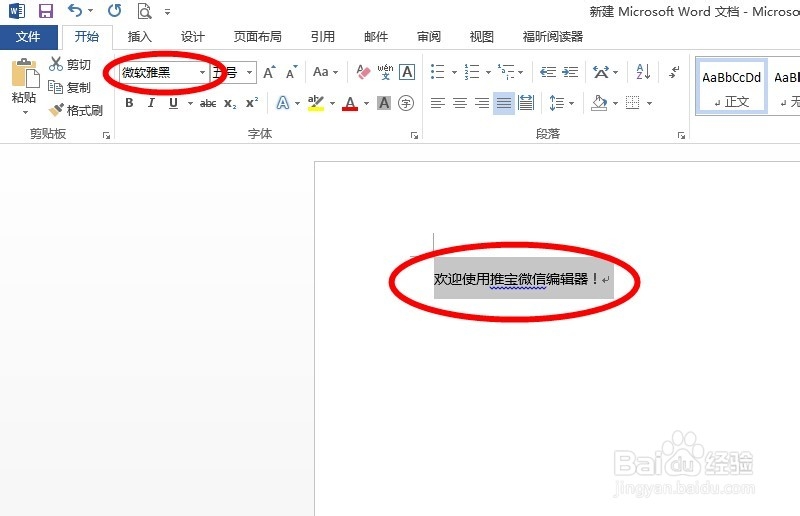Open the 邮件 (Mailings) tab

click(376, 37)
